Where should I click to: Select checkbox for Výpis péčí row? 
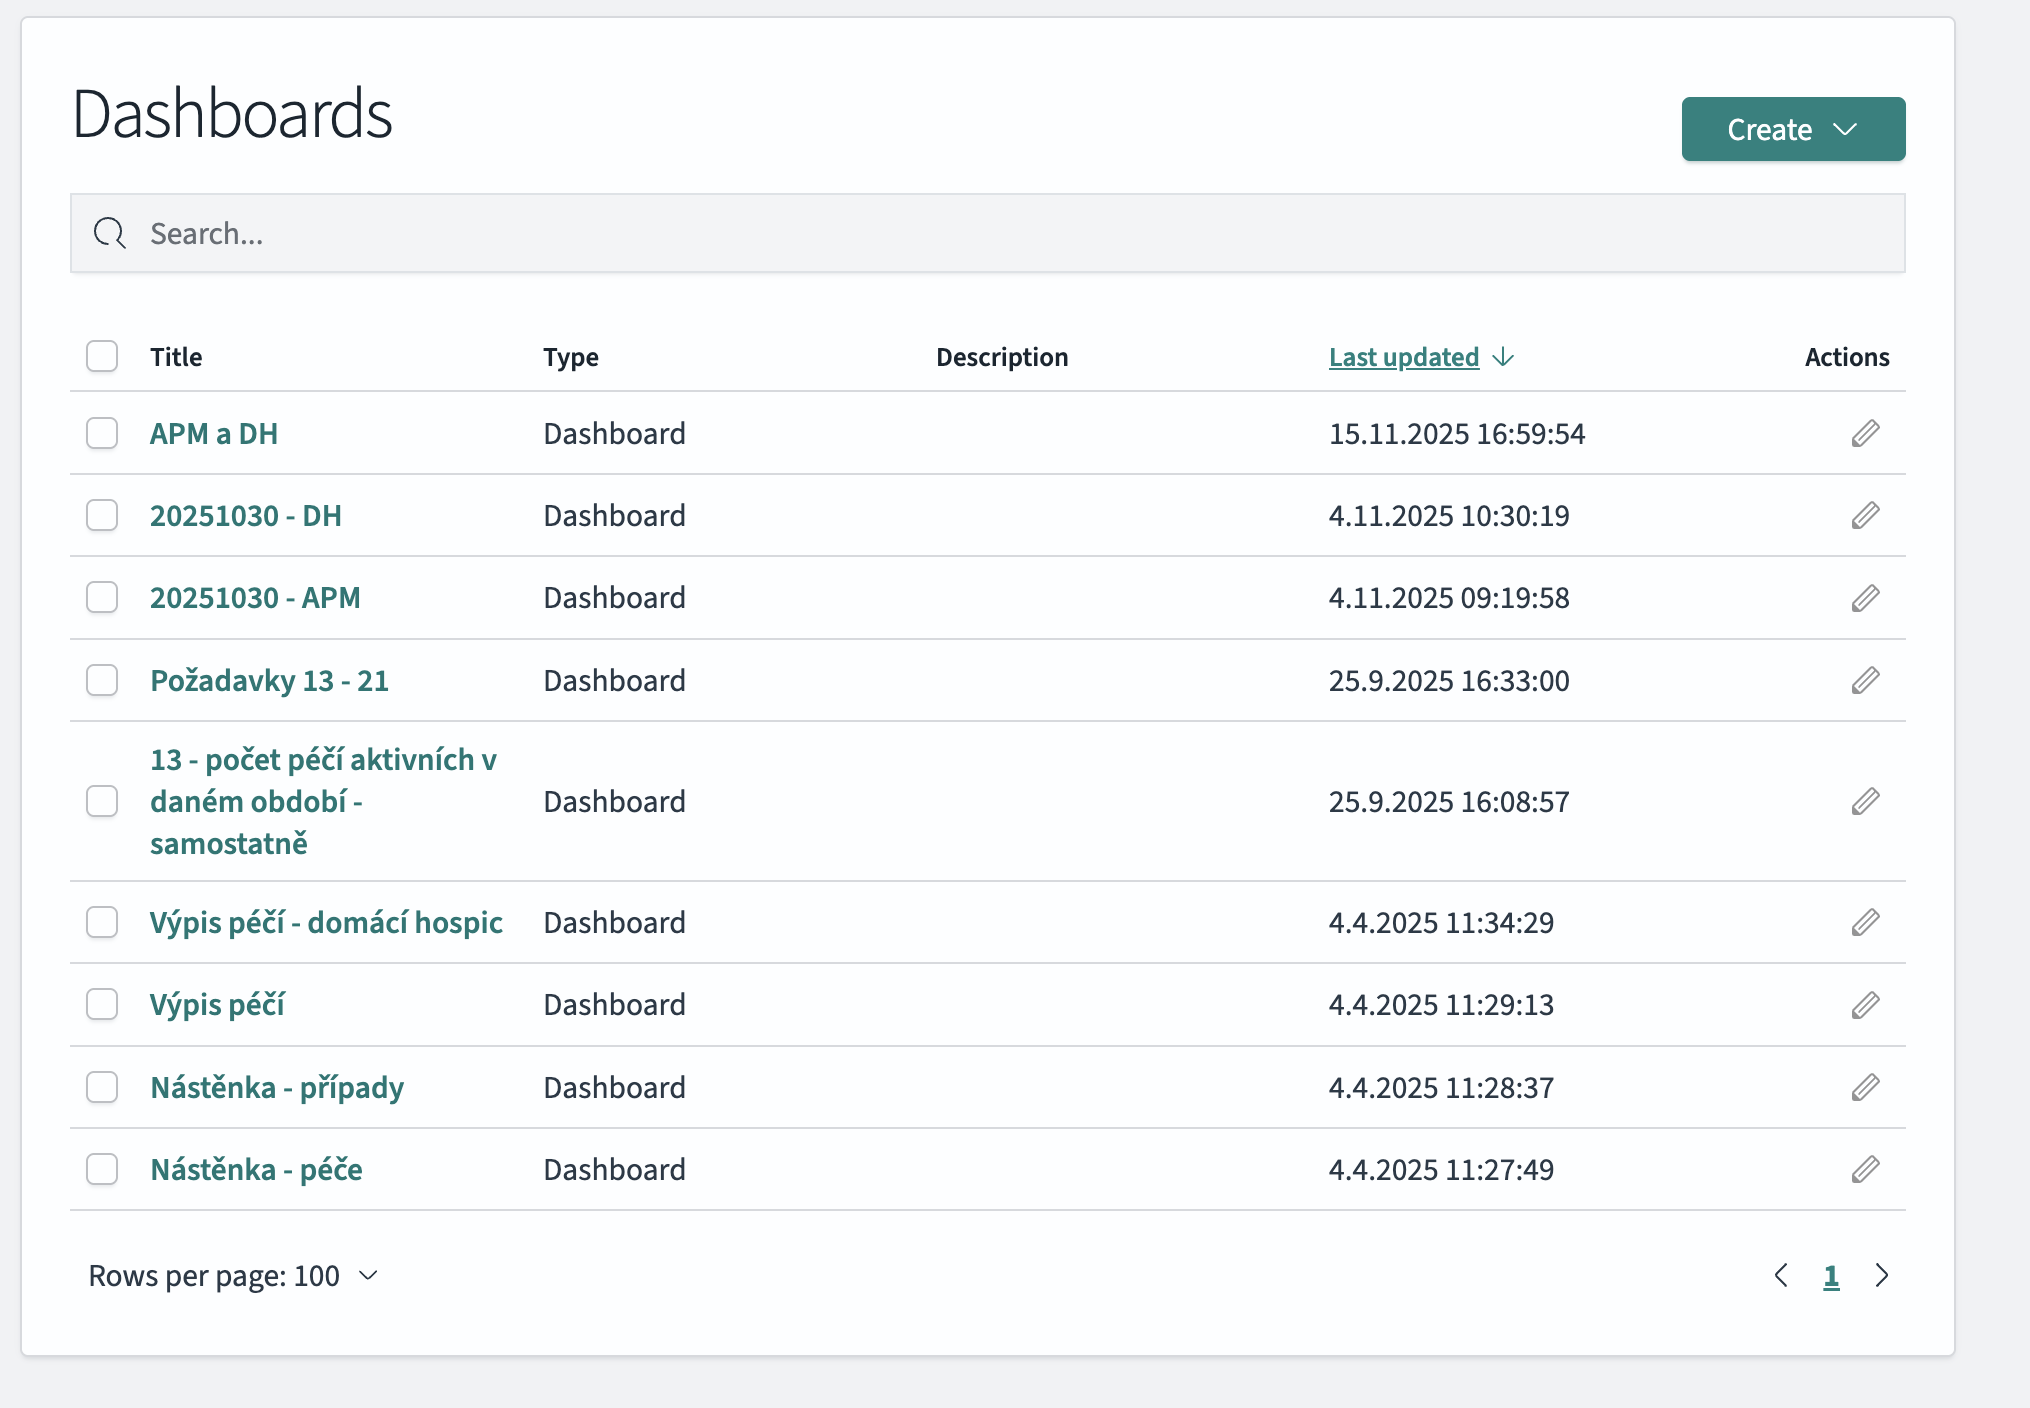tap(102, 1004)
